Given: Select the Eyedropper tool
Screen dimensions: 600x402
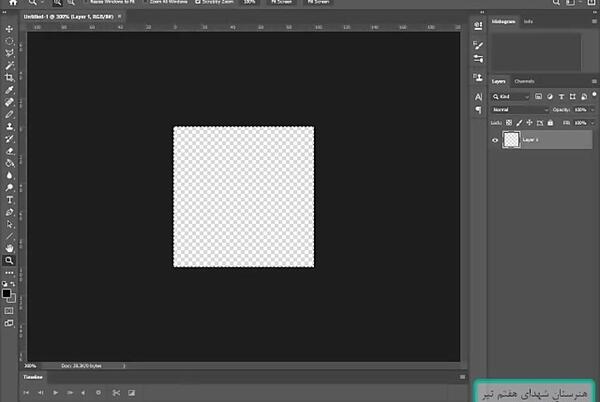Looking at the screenshot, I should pos(9,90).
